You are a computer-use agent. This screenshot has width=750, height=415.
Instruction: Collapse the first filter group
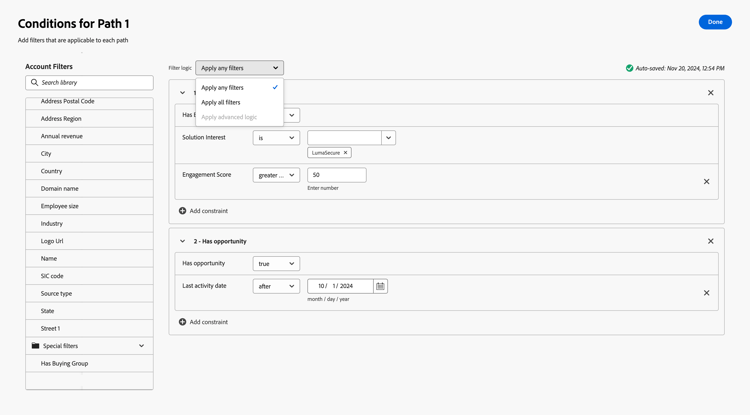click(182, 93)
